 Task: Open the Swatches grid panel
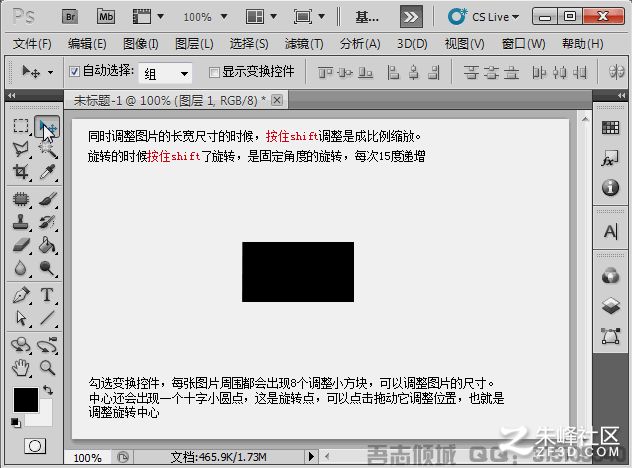coord(610,128)
